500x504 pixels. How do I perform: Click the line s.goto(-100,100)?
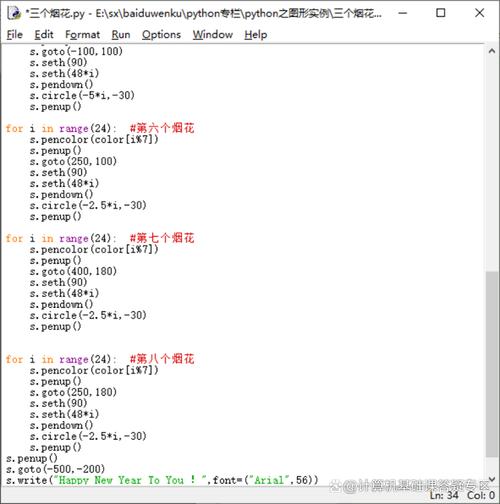76,52
